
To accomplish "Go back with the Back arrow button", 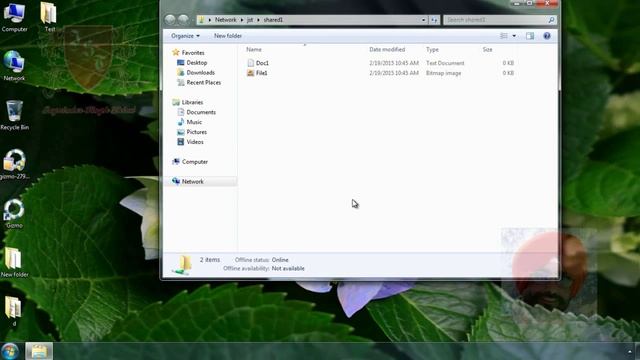I will point(170,20).
